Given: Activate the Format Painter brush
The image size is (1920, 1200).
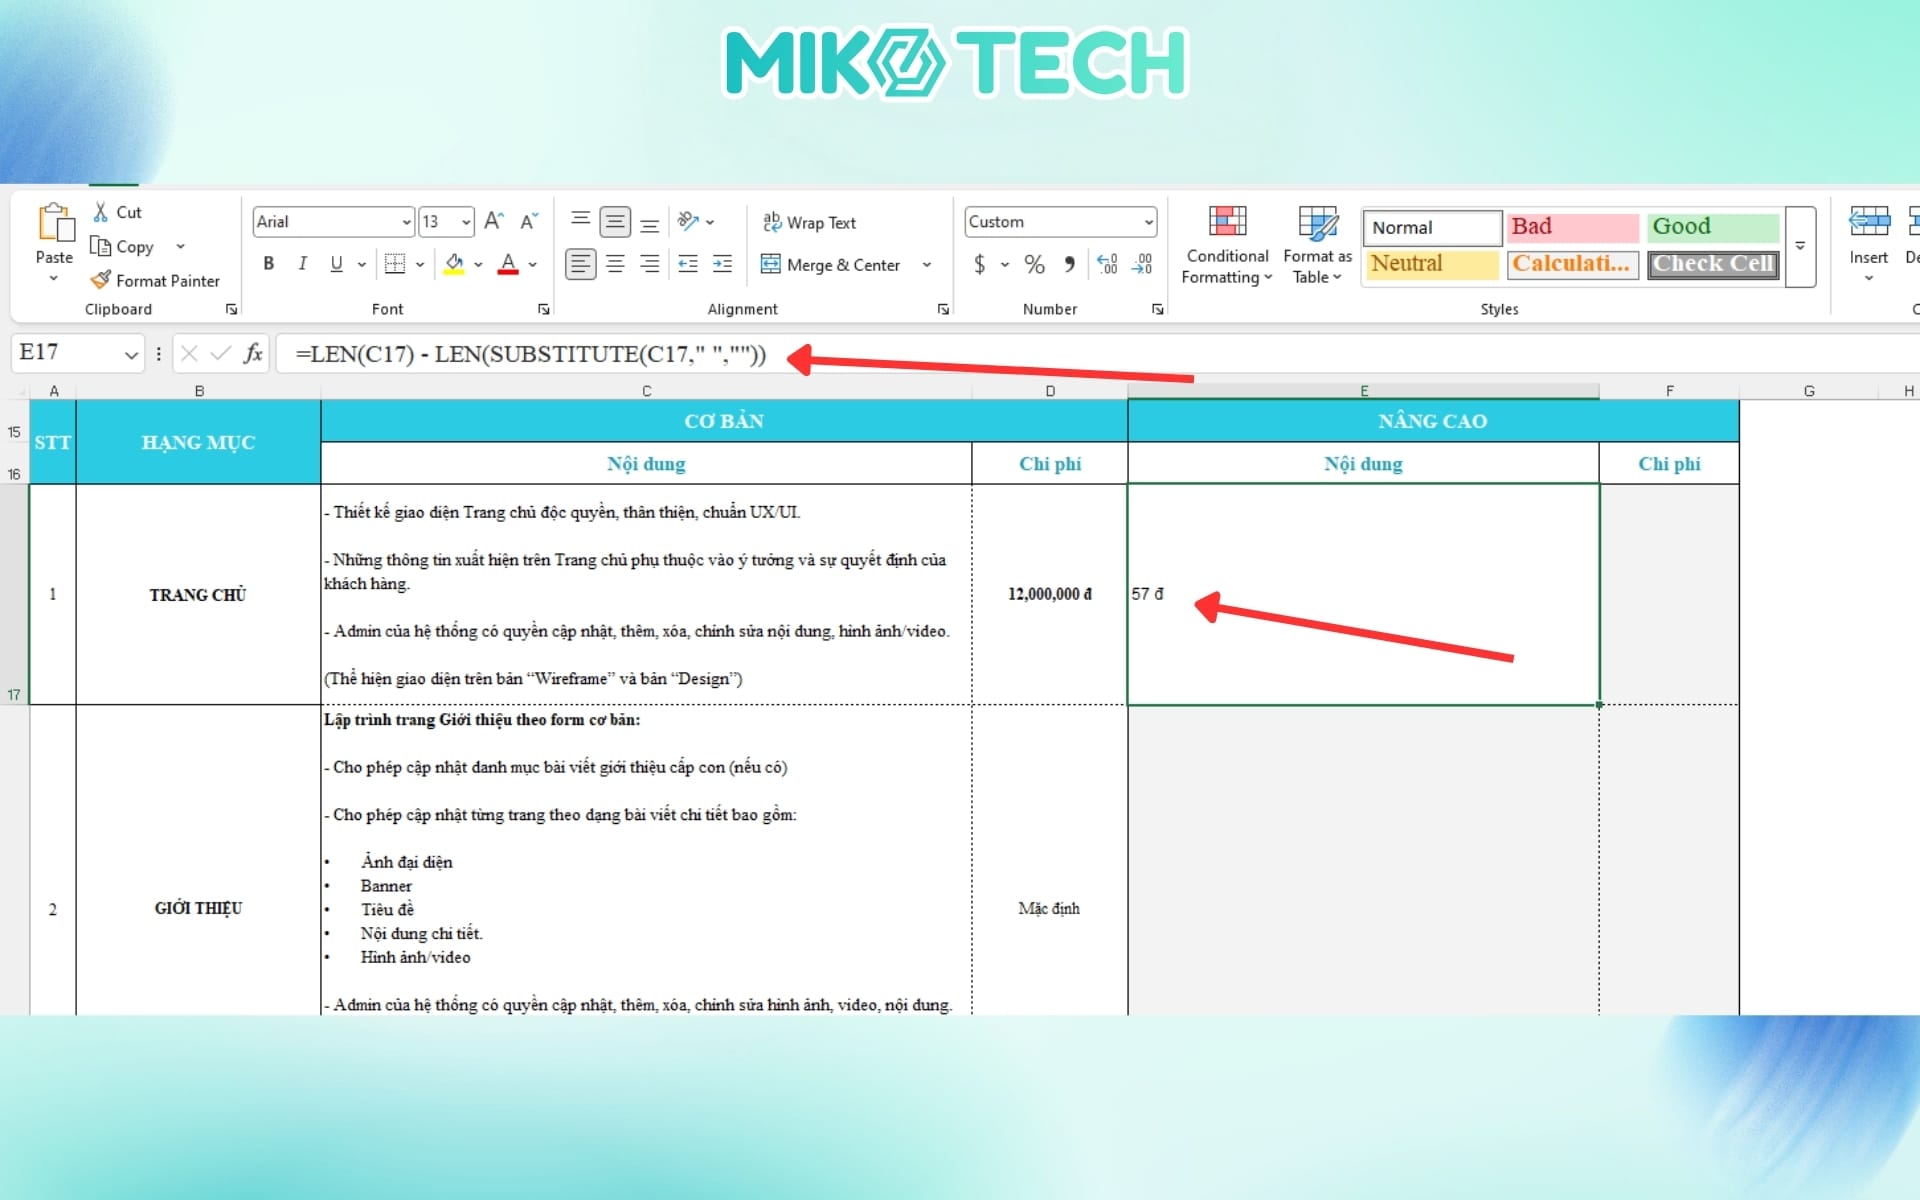Looking at the screenshot, I should [x=100, y=280].
